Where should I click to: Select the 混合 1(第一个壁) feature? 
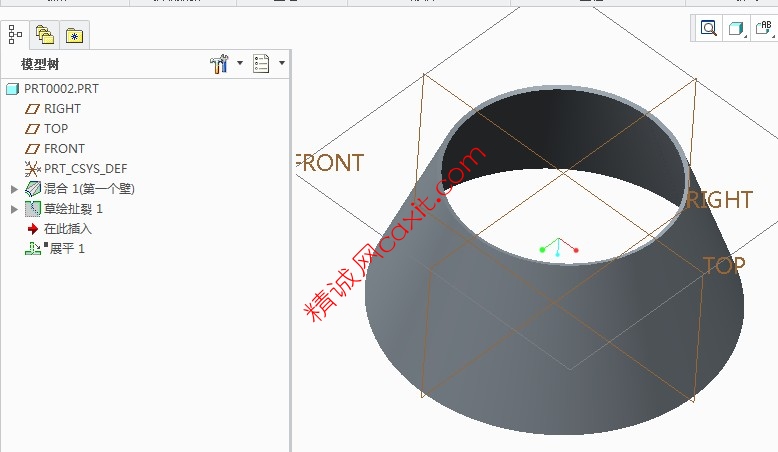click(89, 189)
